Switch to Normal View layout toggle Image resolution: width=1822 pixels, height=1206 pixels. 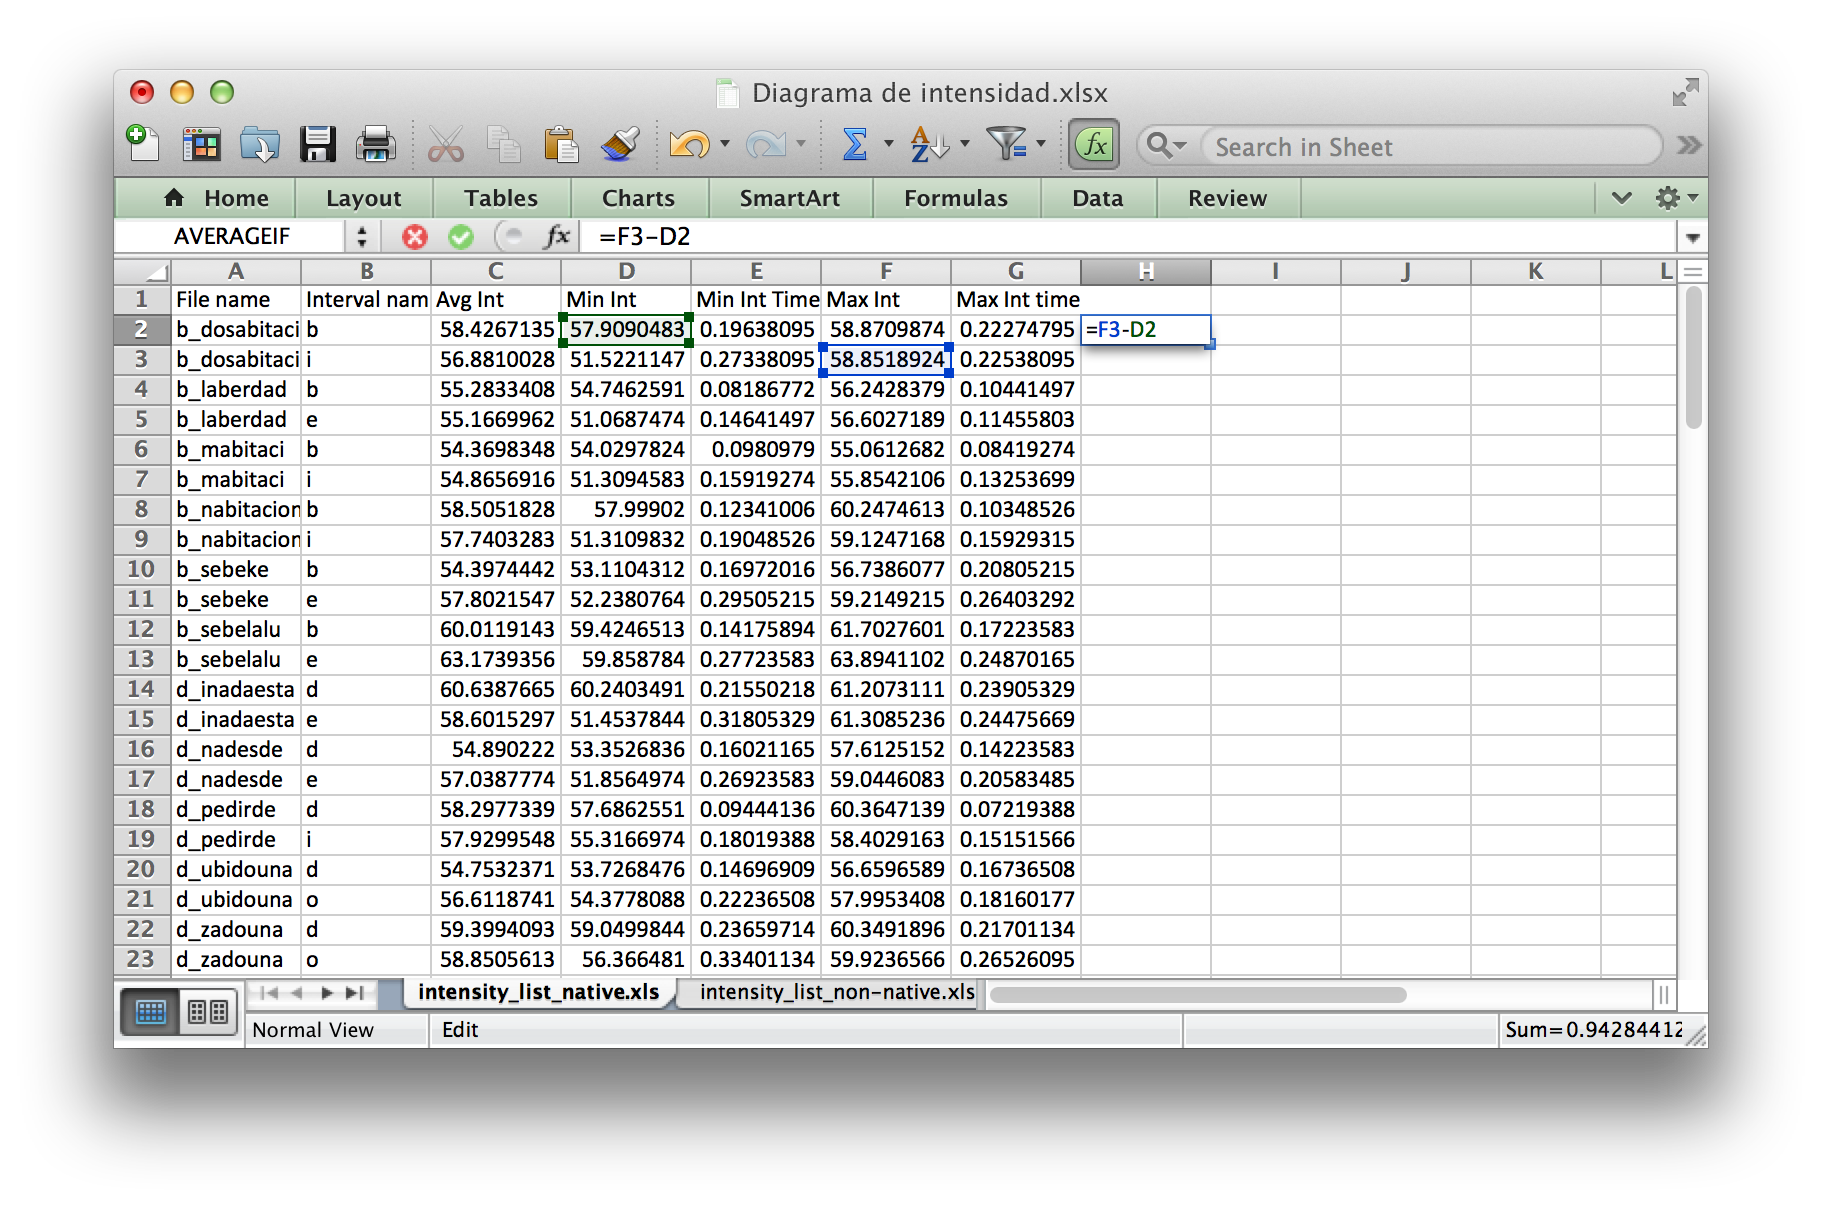[x=150, y=1012]
